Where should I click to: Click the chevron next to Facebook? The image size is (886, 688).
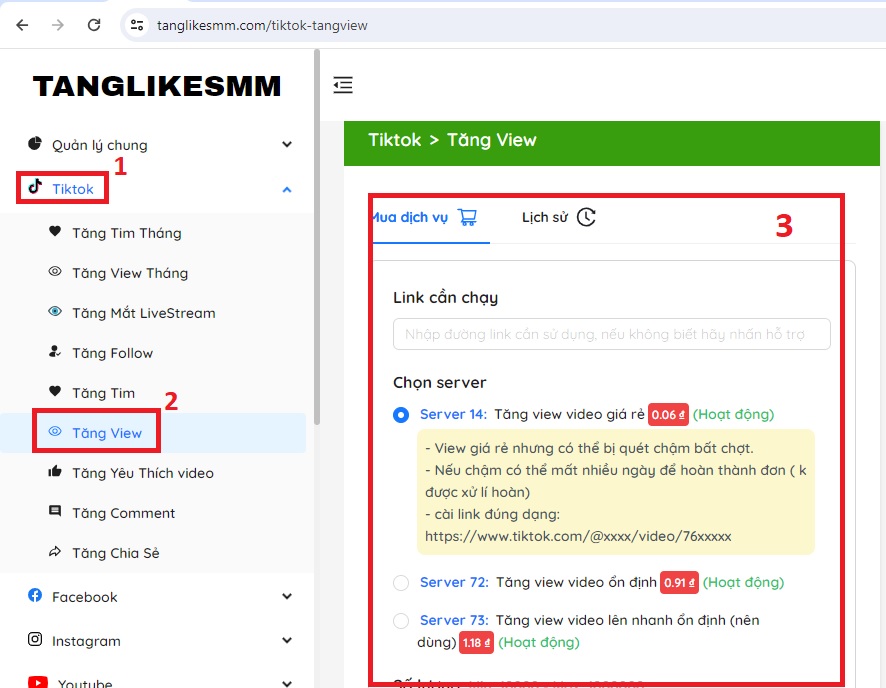287,596
